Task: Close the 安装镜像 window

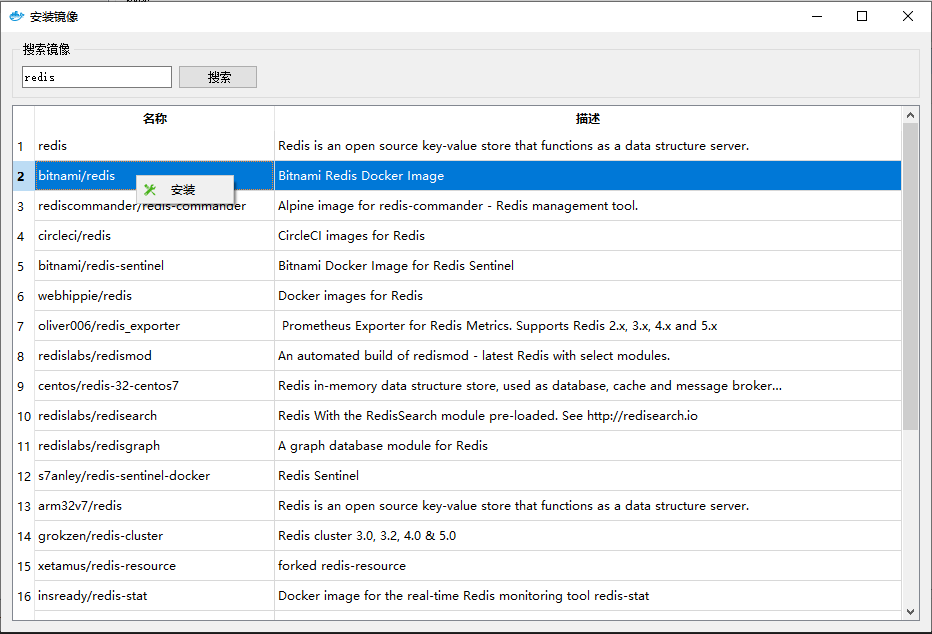Action: 908,16
